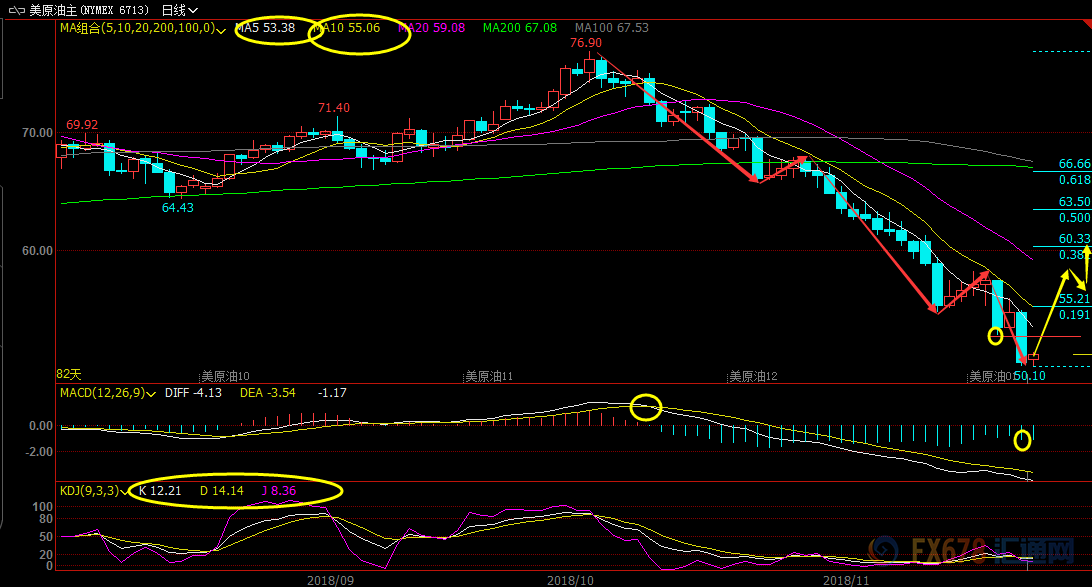Click the green MA200 67.08 legend
This screenshot has height=587, width=1092.
coord(519,28)
